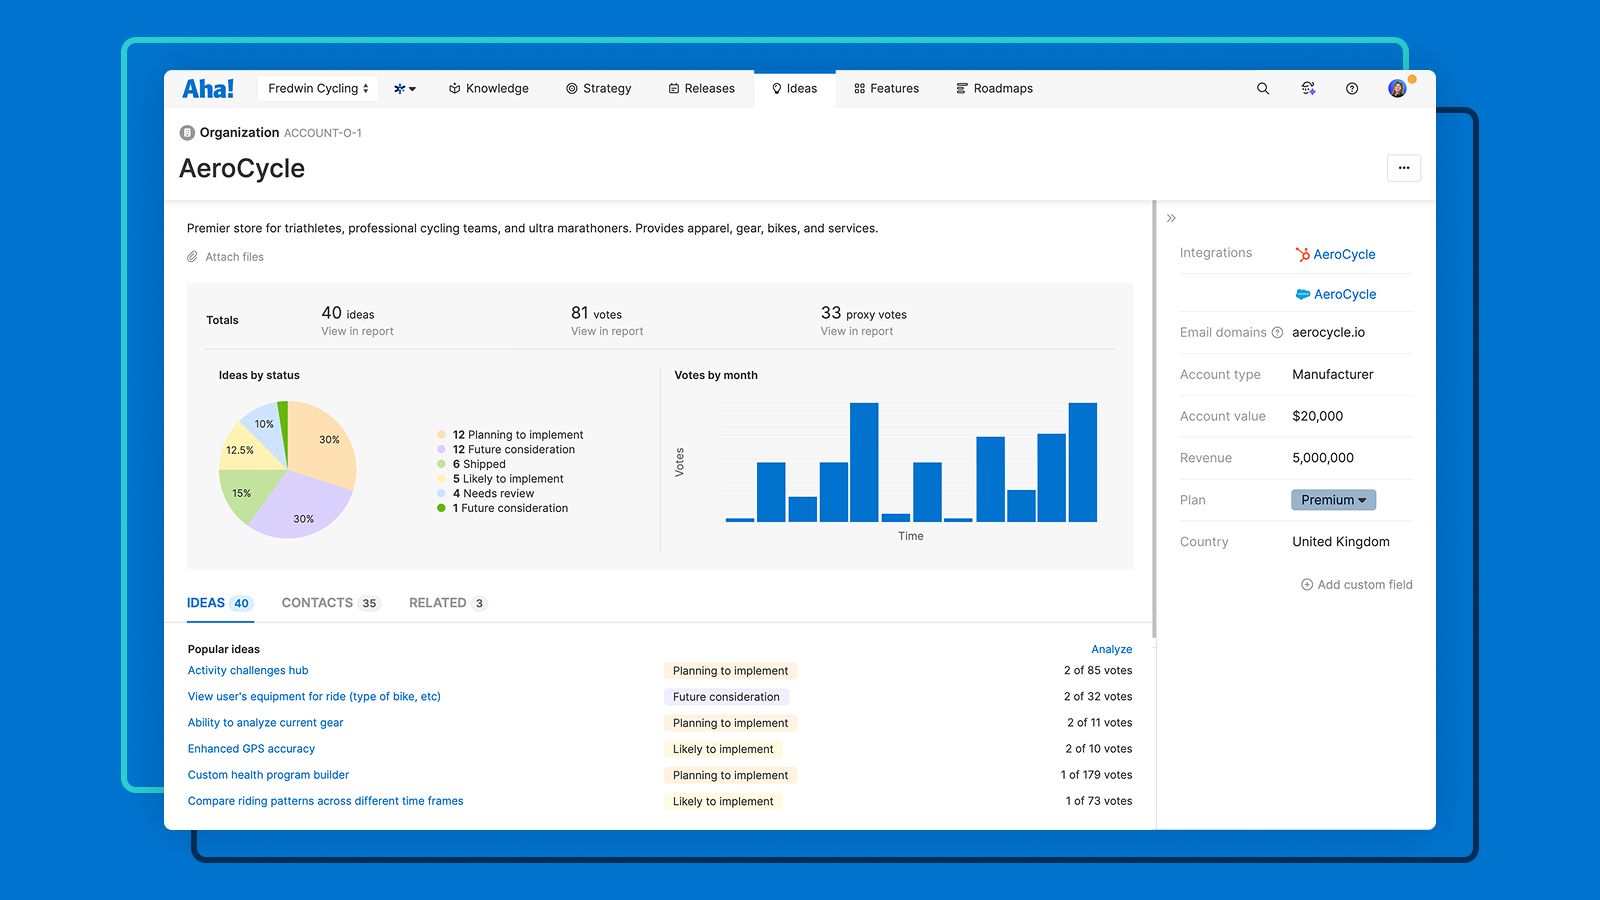Click '2 of 85 votes' text
Image resolution: width=1600 pixels, height=900 pixels.
click(1098, 671)
